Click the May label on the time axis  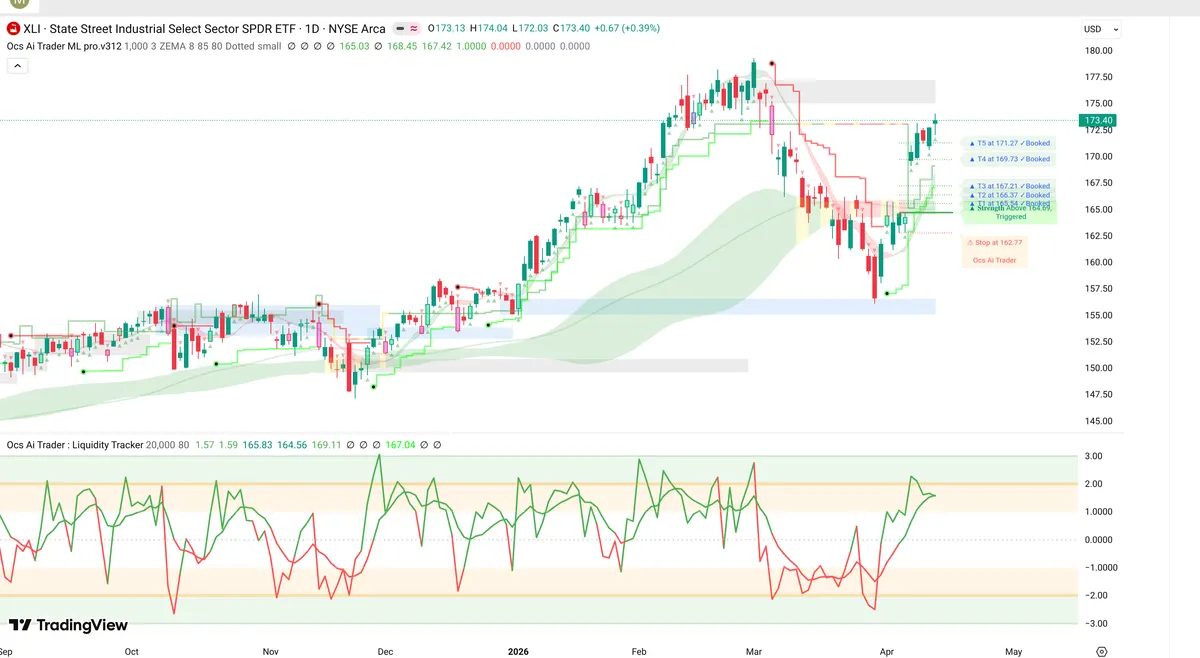click(x=1013, y=651)
